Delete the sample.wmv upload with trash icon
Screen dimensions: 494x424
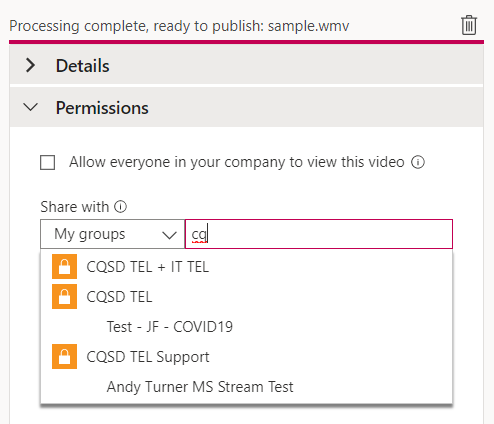[x=469, y=25]
